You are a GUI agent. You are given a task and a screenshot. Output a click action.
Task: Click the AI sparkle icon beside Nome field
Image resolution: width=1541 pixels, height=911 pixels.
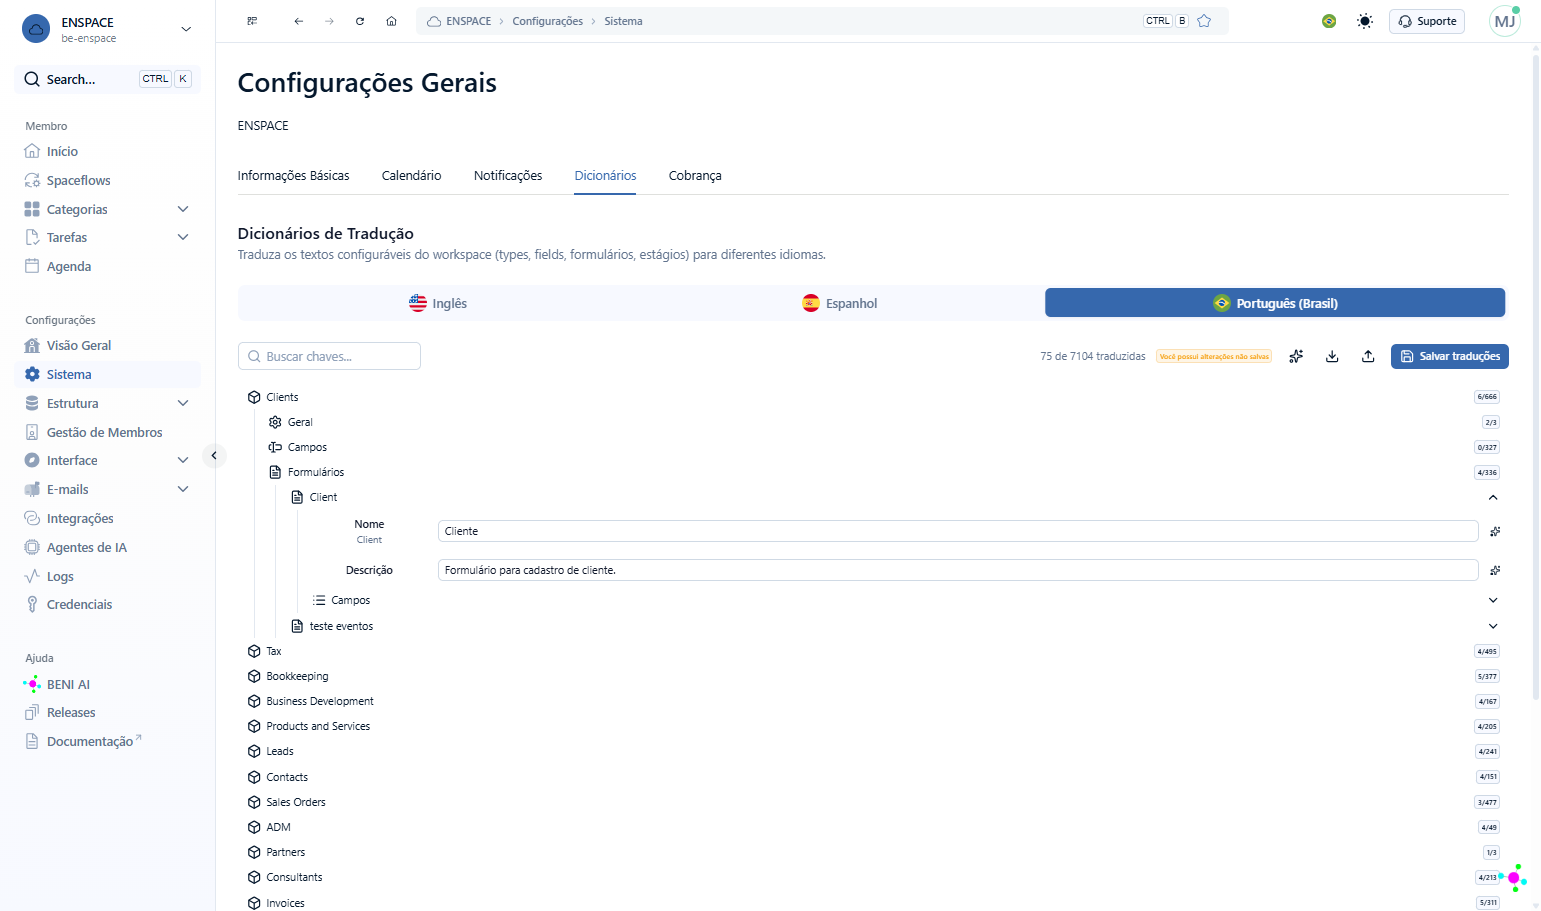[x=1495, y=531]
